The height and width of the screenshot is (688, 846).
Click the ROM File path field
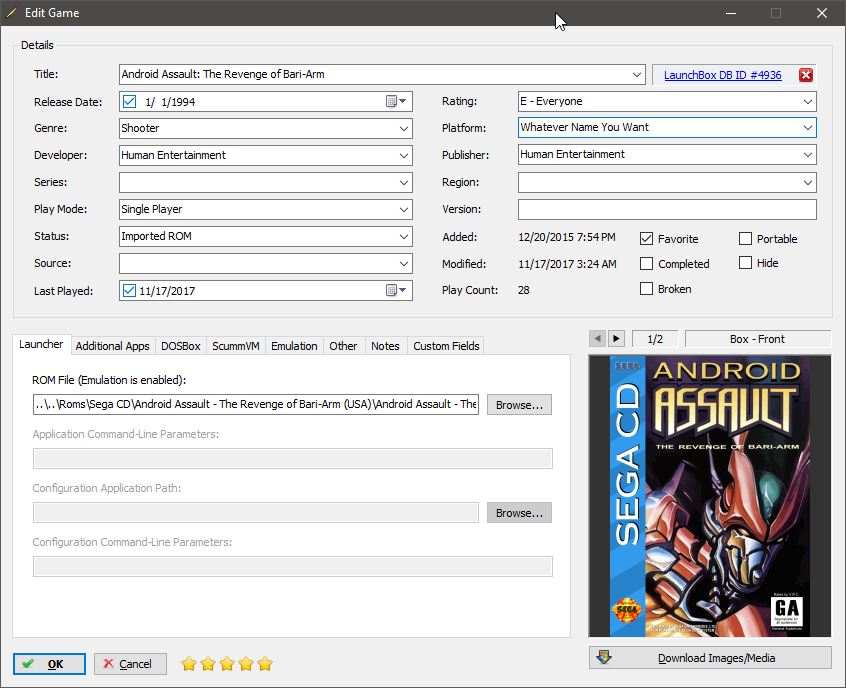[x=256, y=404]
